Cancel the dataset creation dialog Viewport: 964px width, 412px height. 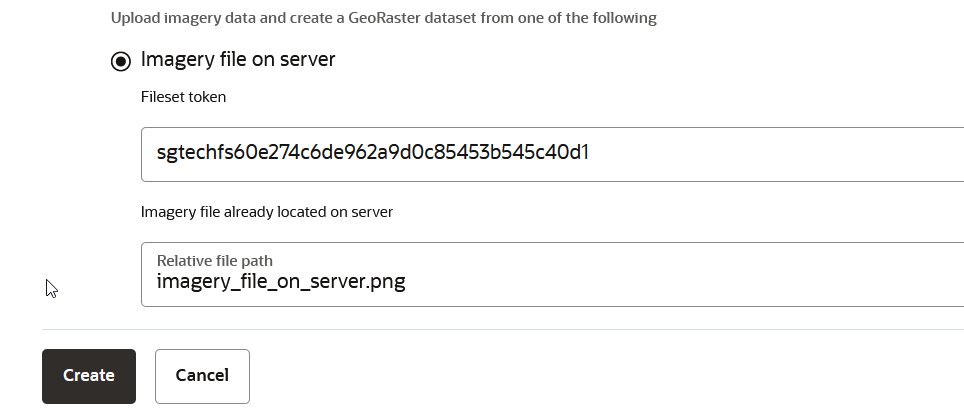tap(202, 376)
